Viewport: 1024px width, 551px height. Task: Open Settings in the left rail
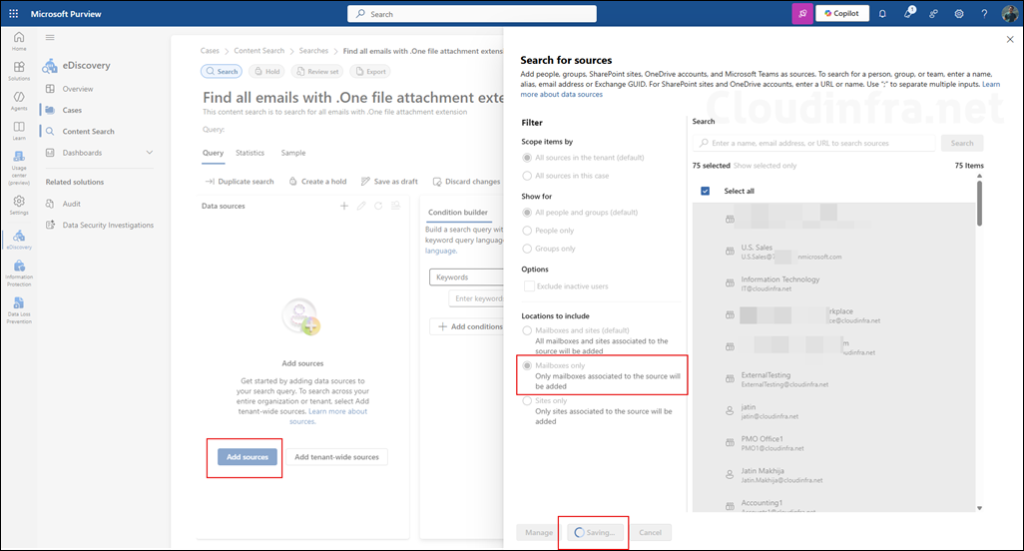(19, 205)
